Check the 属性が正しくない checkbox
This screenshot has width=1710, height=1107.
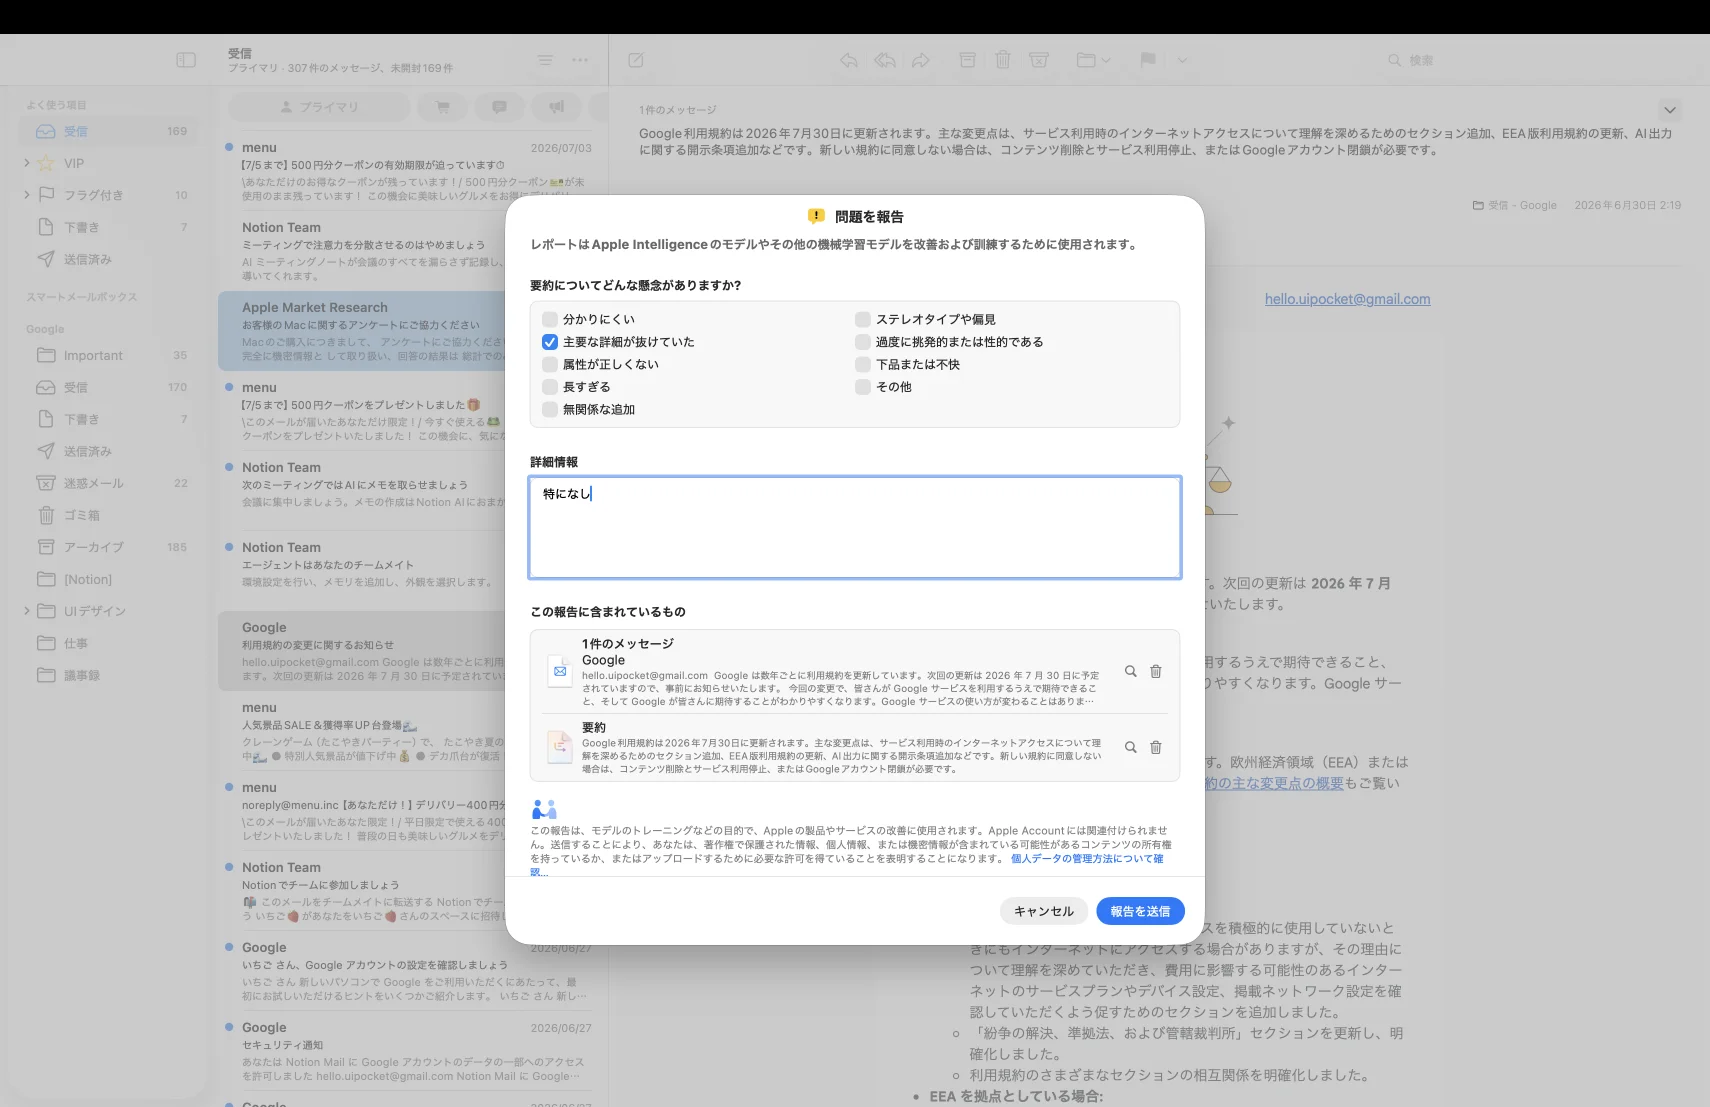(x=550, y=364)
